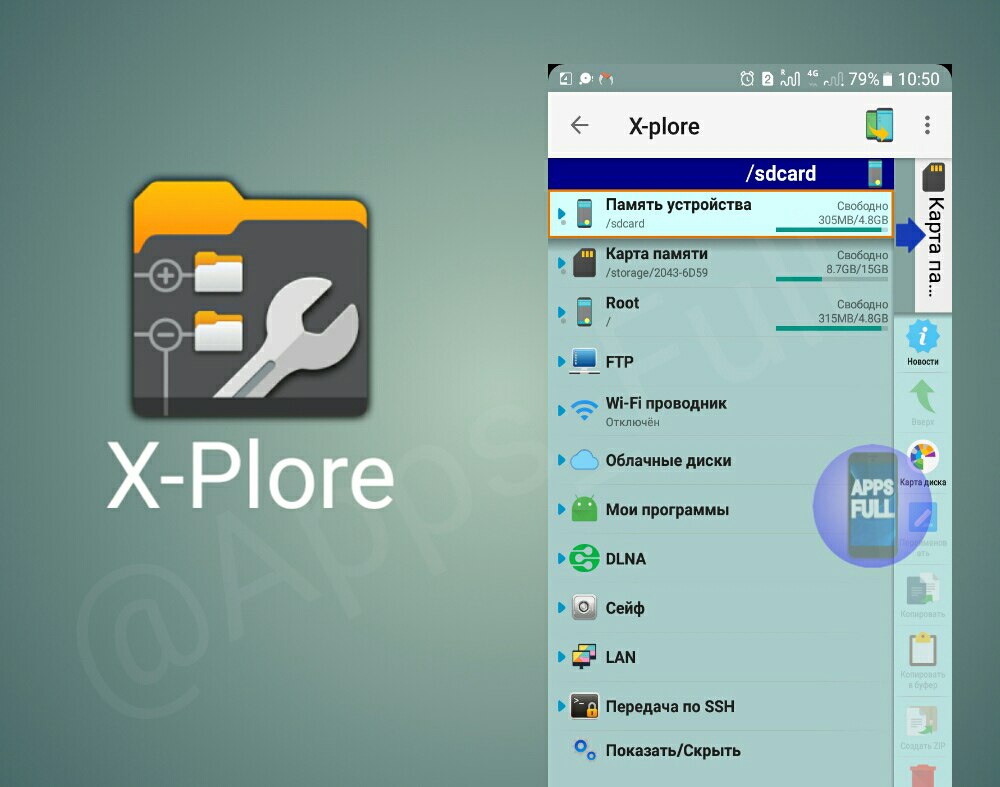Expand the Карта памяти entry

[x=561, y=263]
